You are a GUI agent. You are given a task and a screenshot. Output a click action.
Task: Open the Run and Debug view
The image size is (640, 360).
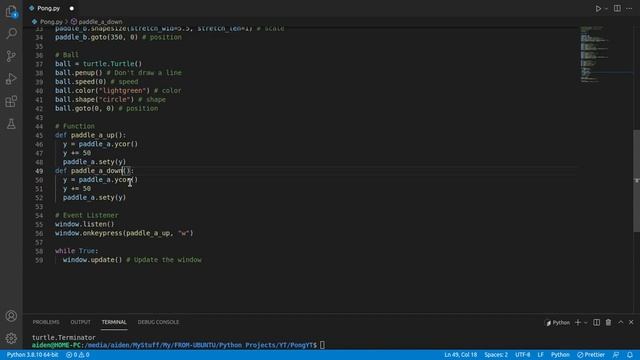point(11,78)
